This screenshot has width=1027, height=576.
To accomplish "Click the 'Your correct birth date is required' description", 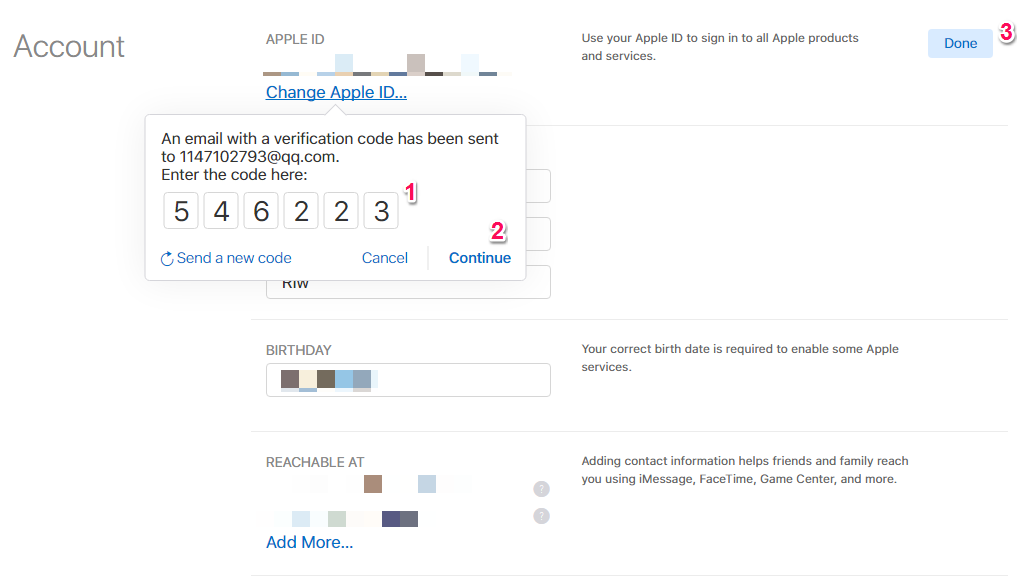I will click(x=740, y=358).
